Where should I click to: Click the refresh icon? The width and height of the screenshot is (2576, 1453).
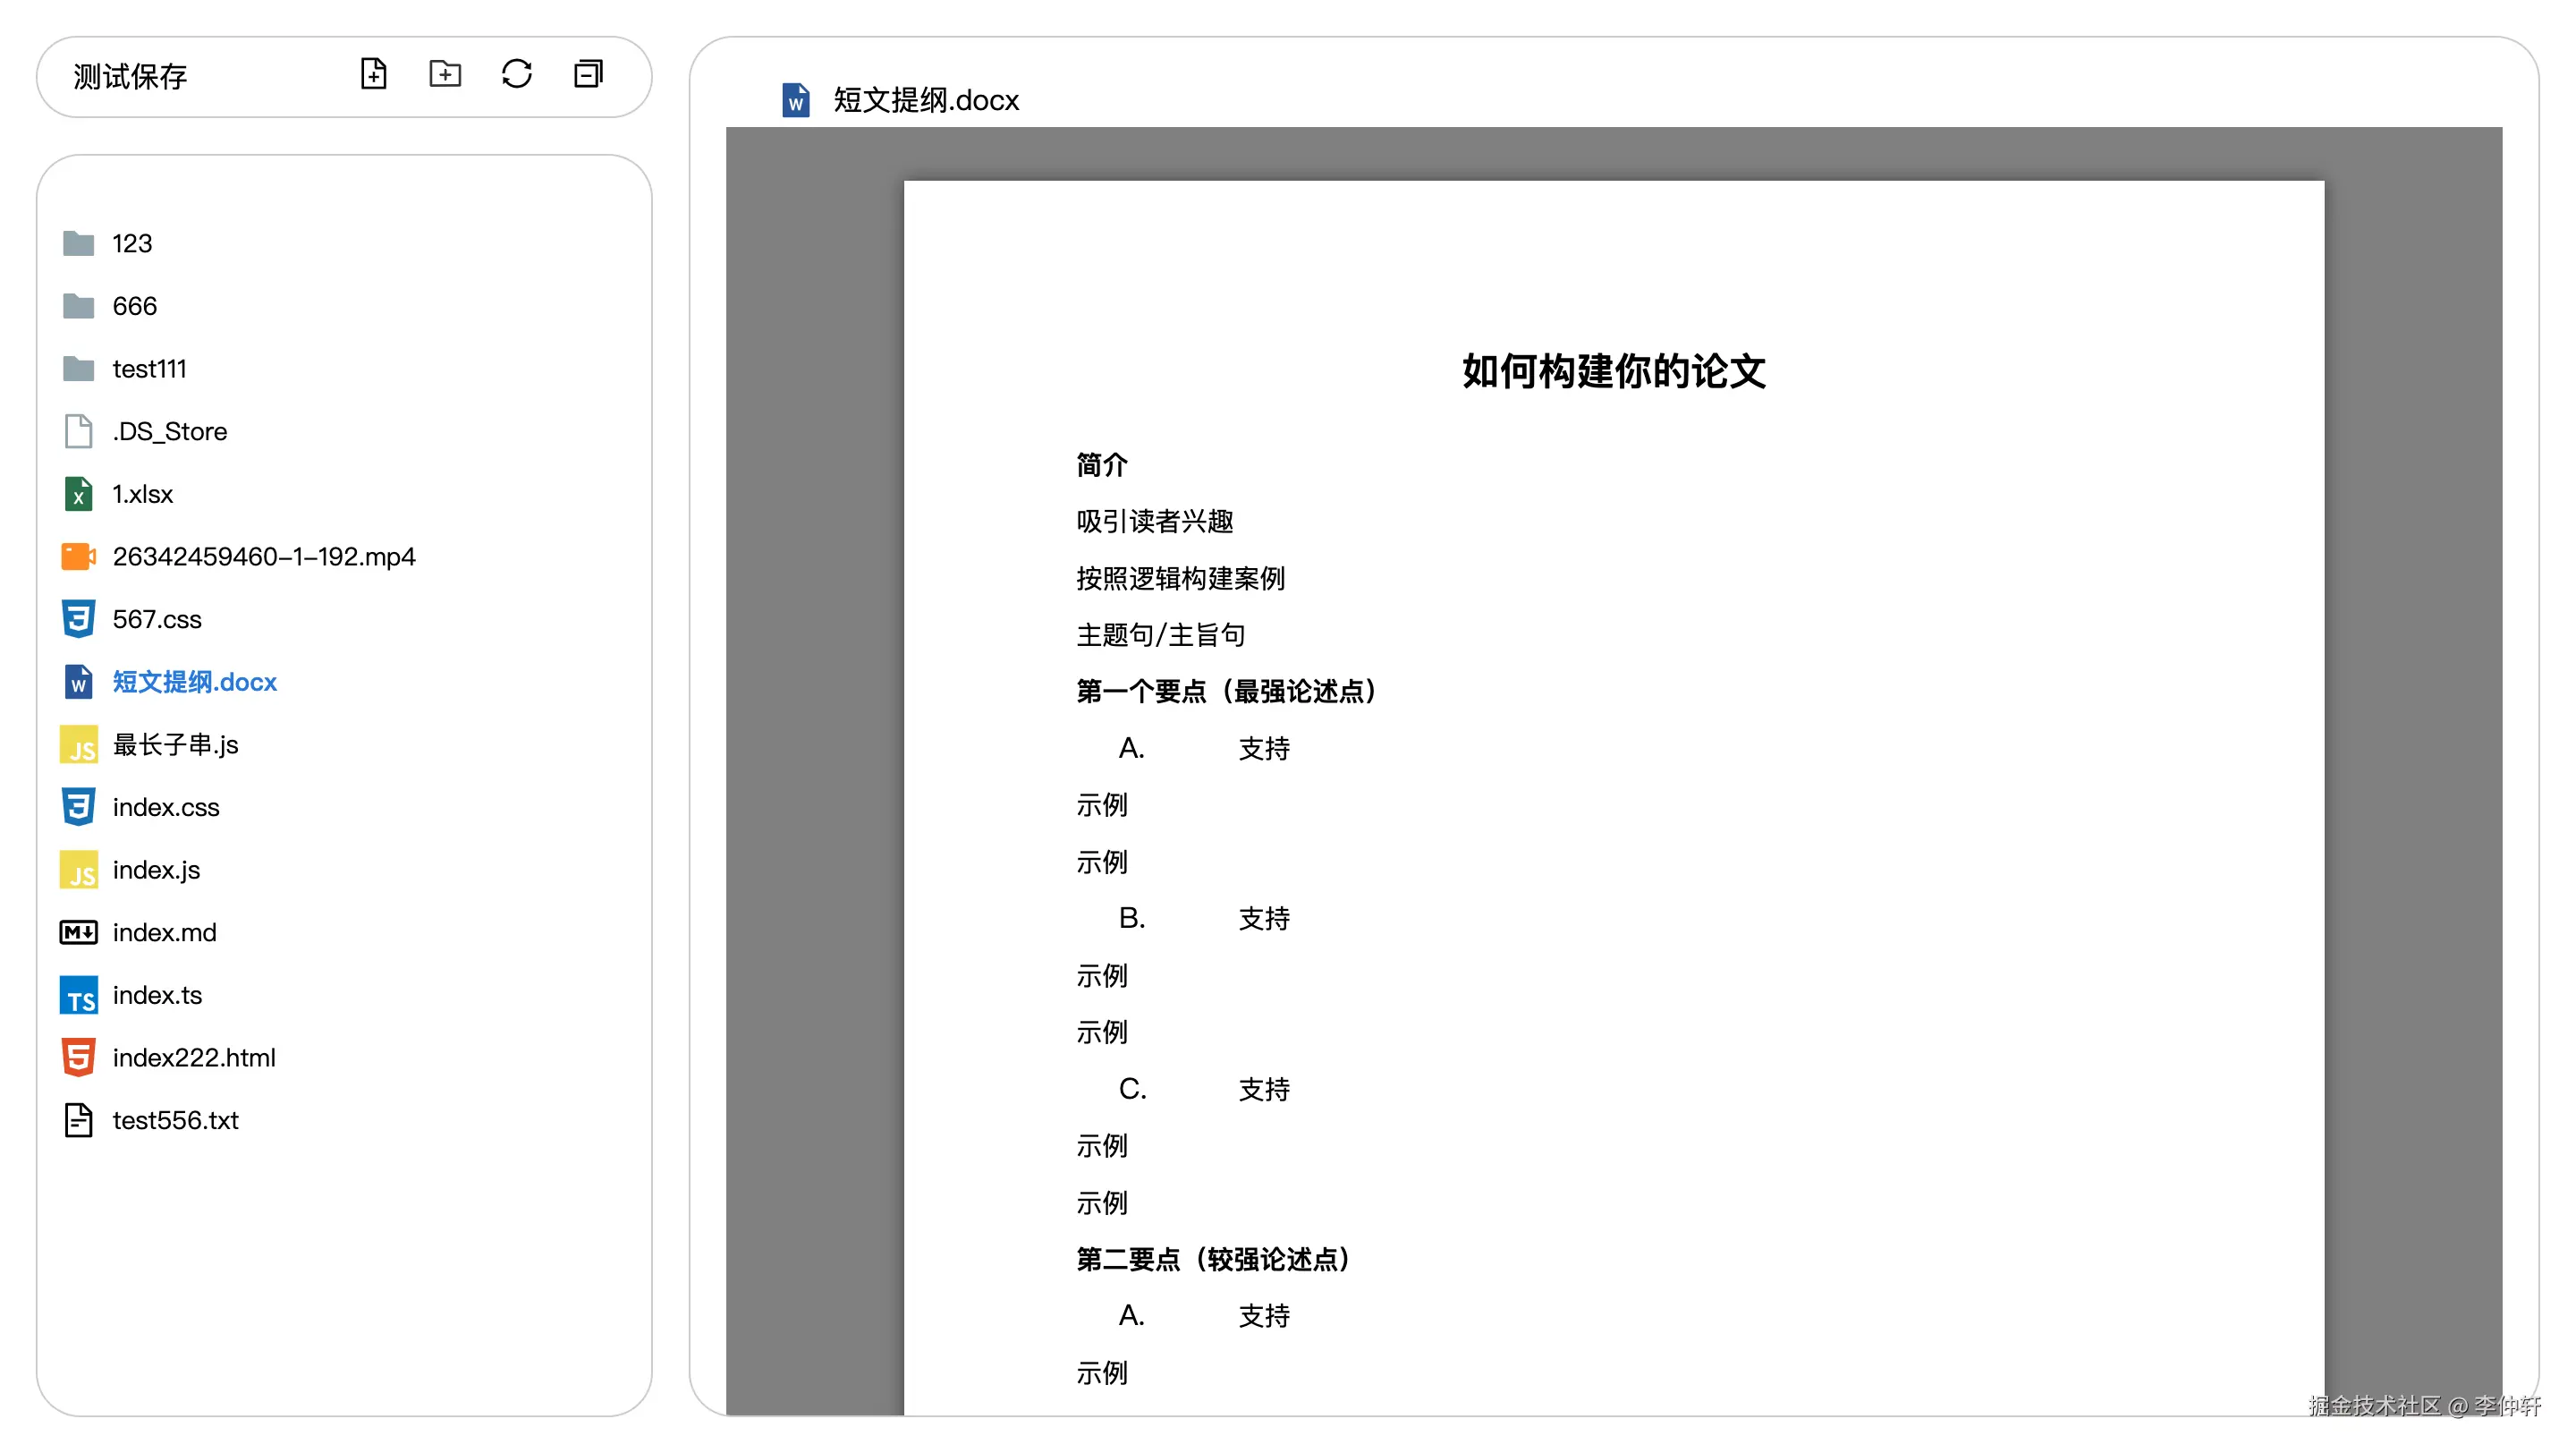(516, 74)
